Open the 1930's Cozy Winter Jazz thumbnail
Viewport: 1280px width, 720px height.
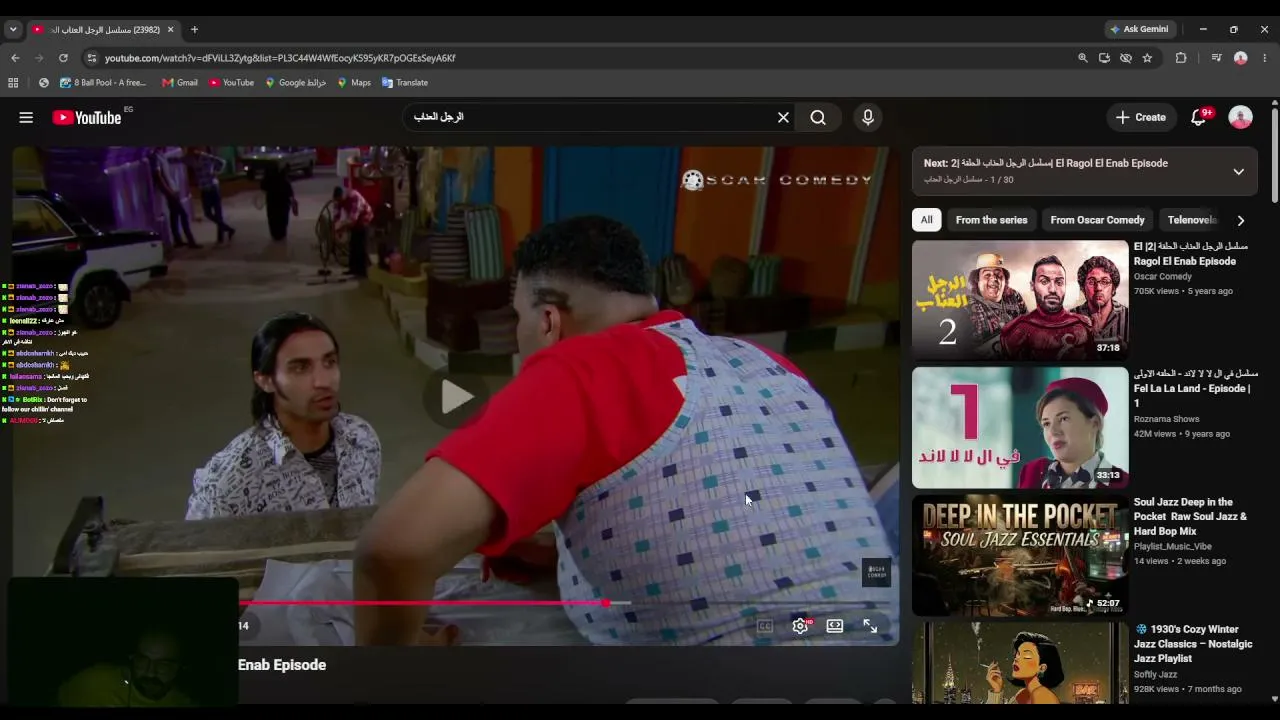tap(1020, 663)
